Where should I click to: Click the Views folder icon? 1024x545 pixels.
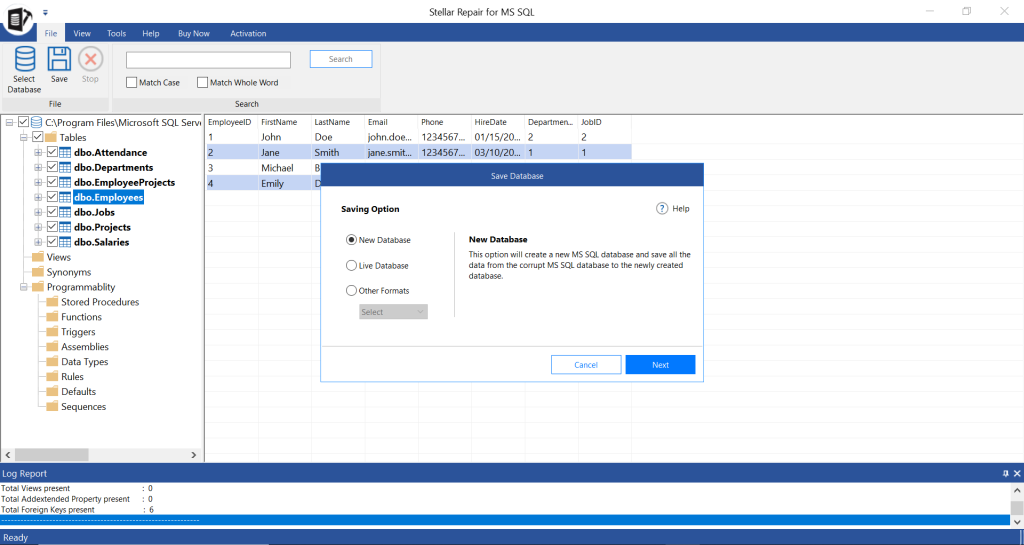[39, 257]
